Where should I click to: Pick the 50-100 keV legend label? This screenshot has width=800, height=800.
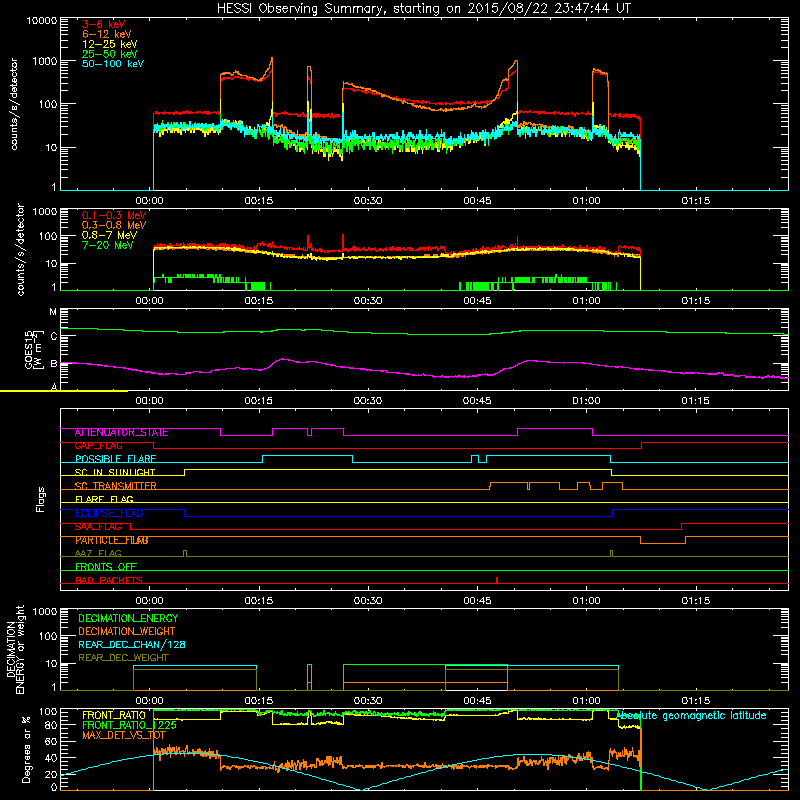coord(113,64)
